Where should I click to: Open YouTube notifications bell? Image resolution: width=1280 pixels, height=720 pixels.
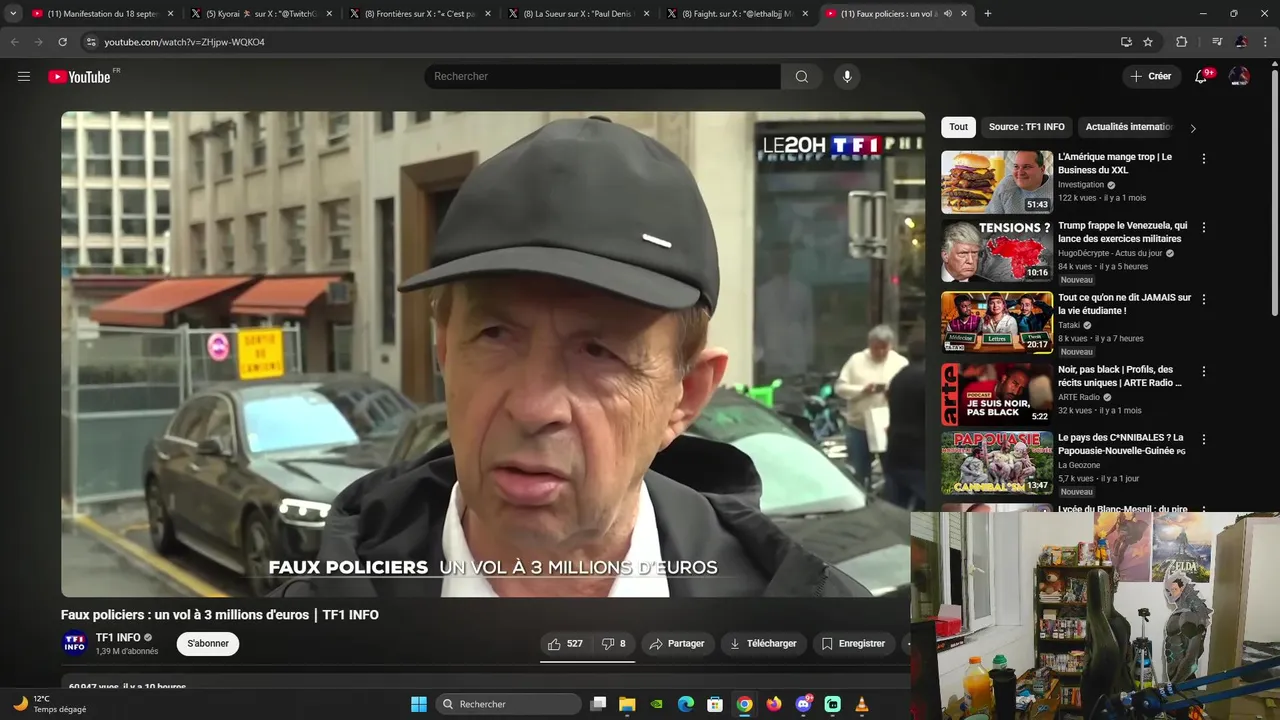pyautogui.click(x=1202, y=77)
